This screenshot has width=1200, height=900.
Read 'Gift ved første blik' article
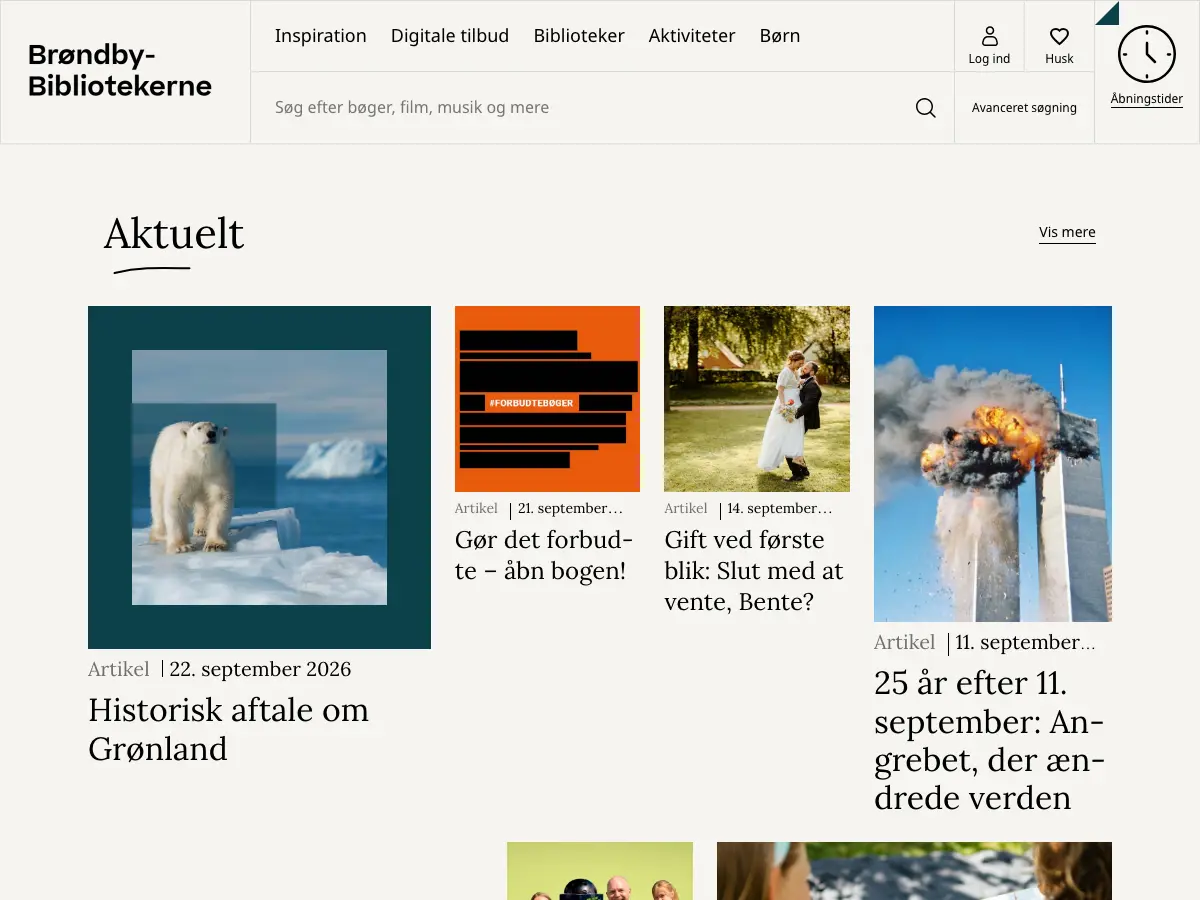pos(754,571)
